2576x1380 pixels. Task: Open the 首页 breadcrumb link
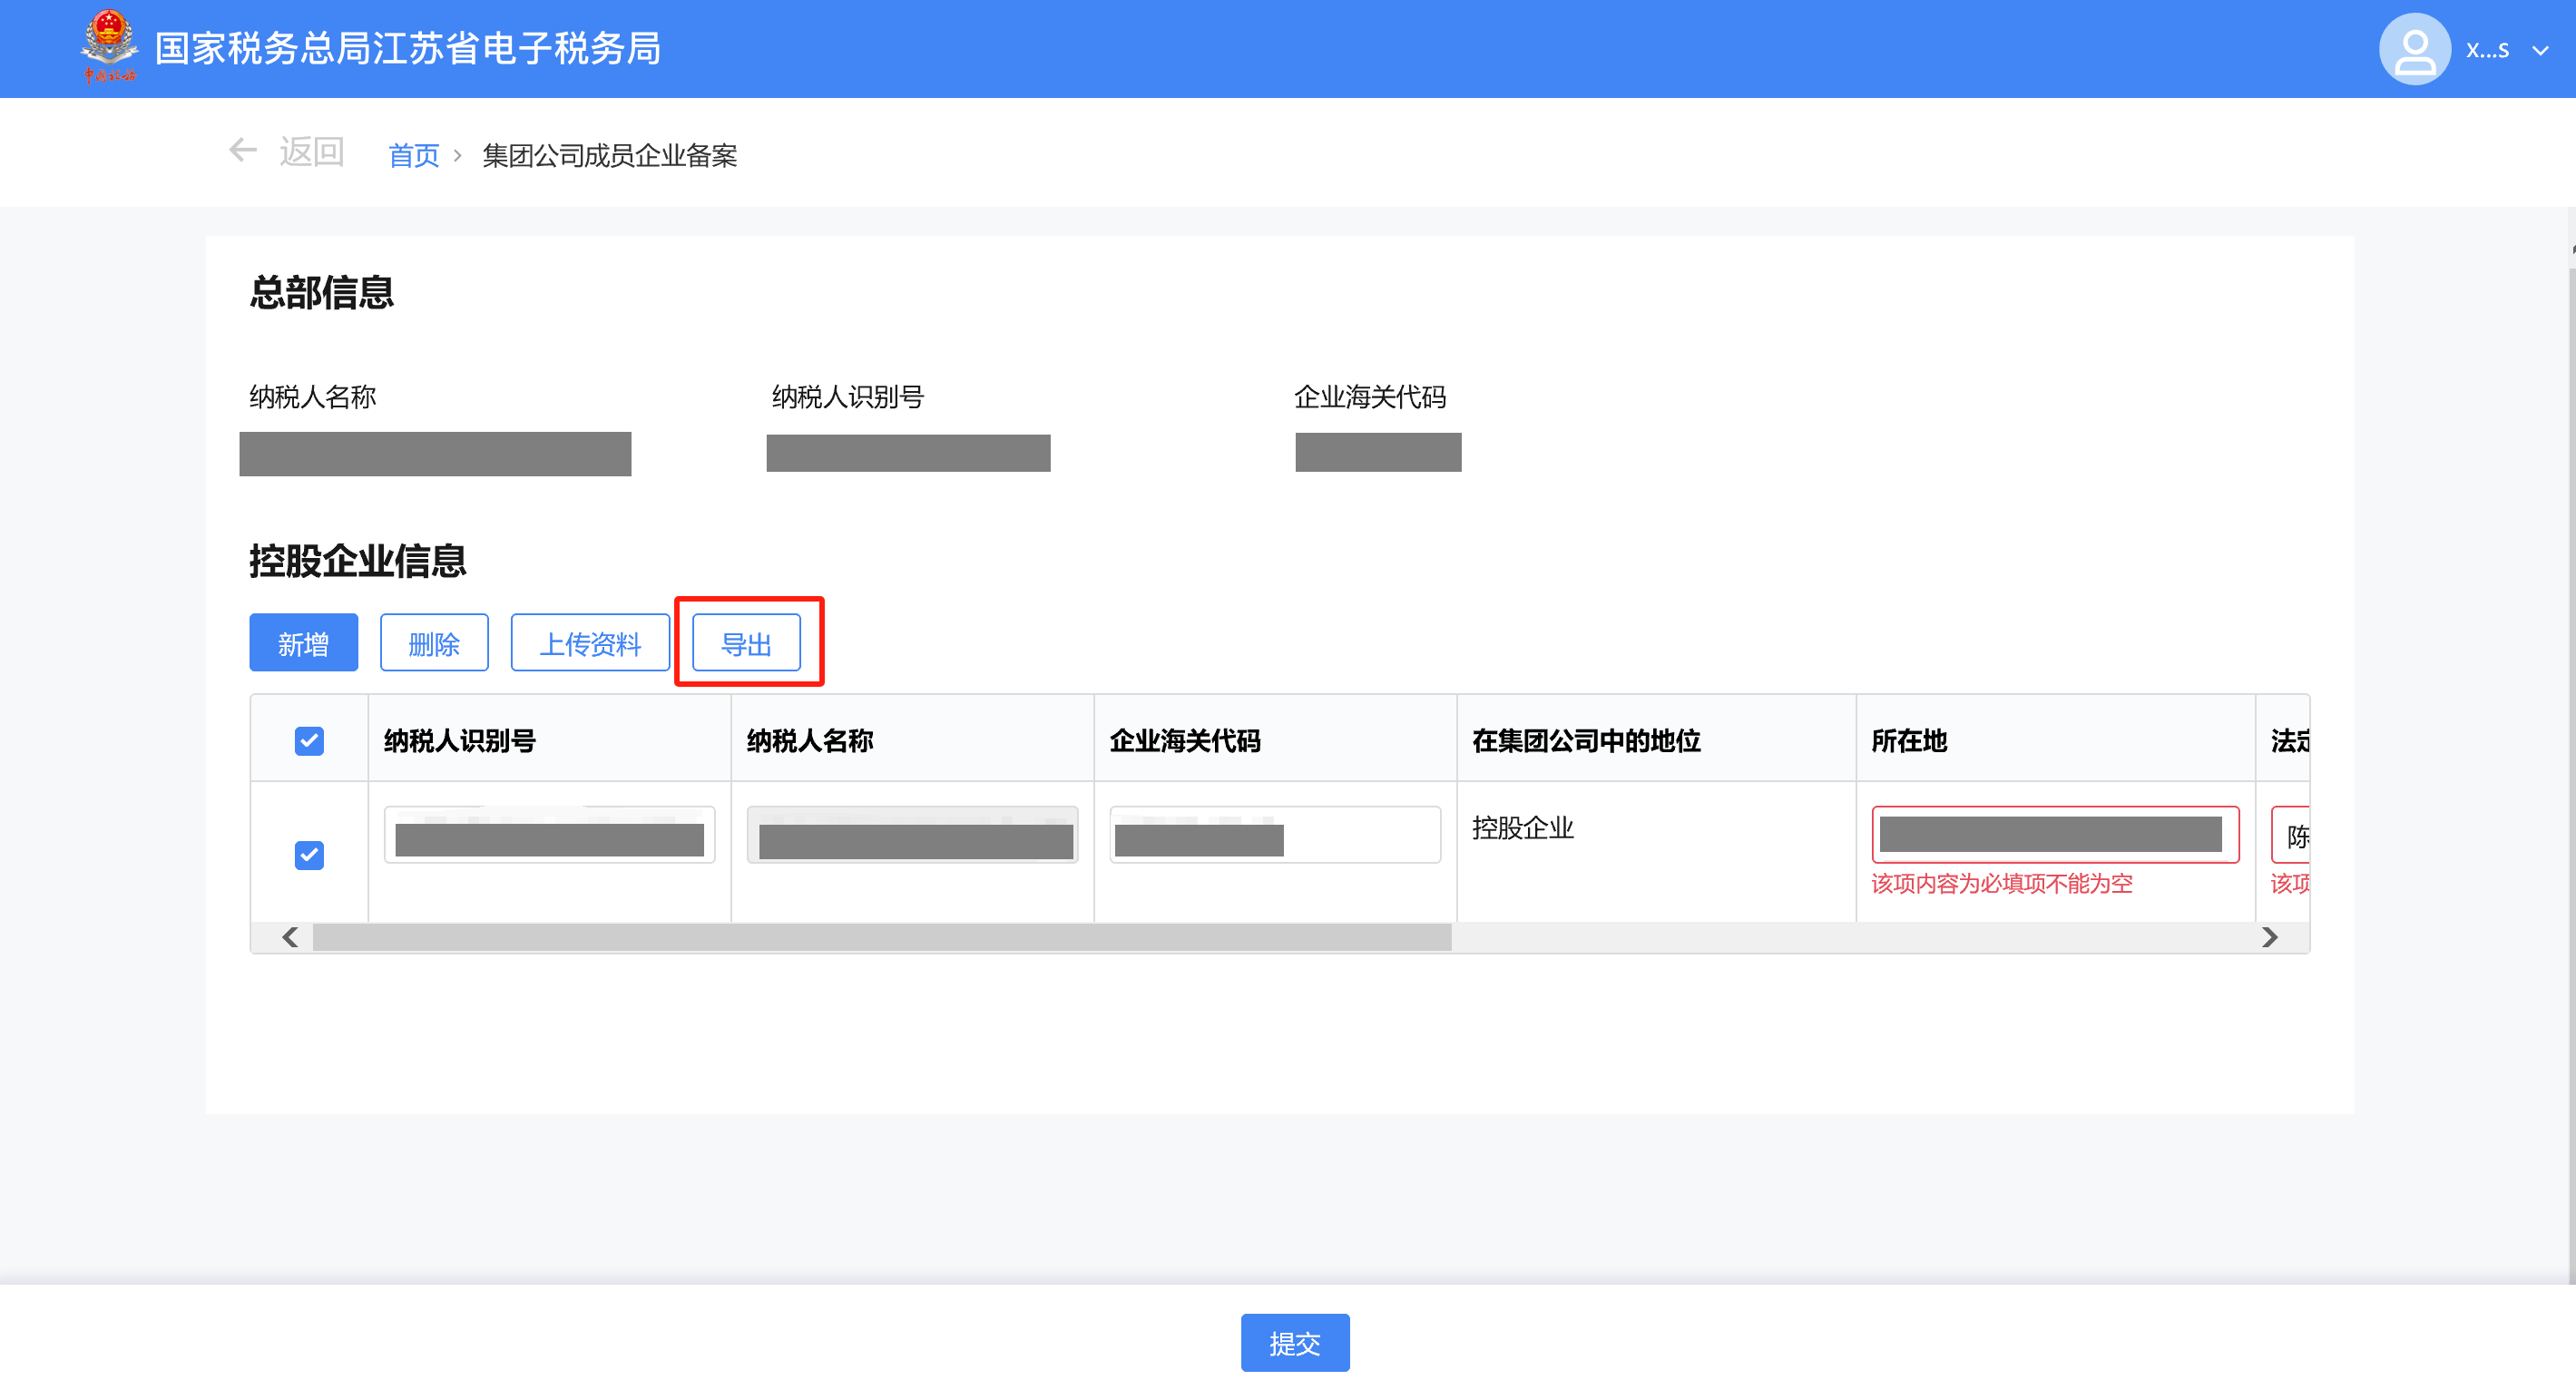pyautogui.click(x=413, y=155)
